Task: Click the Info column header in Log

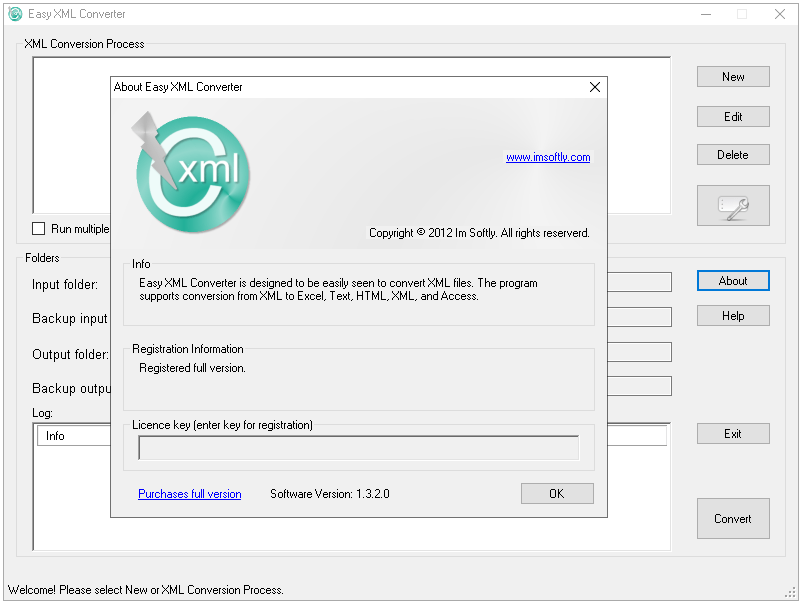Action: pyautogui.click(x=74, y=436)
